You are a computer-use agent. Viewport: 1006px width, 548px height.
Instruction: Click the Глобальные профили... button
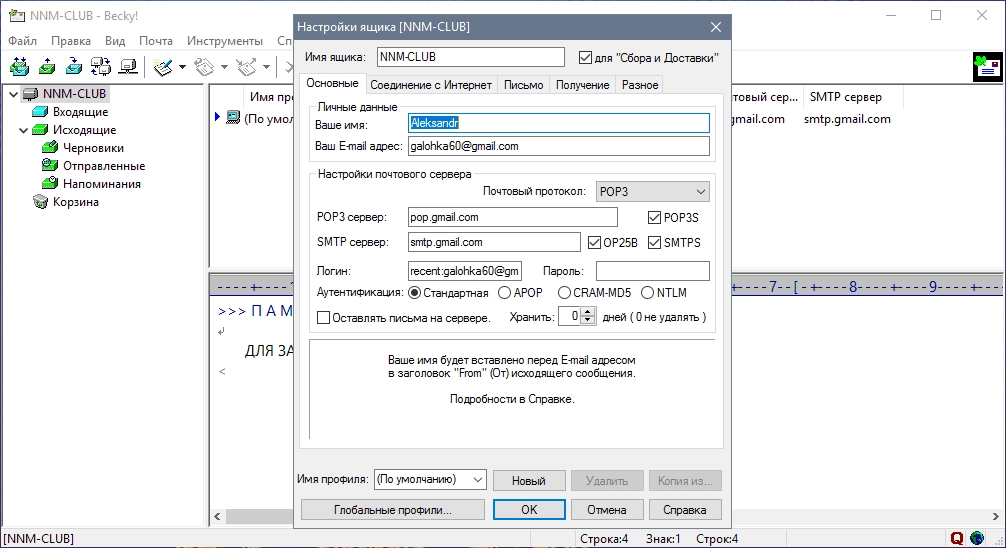click(x=393, y=509)
